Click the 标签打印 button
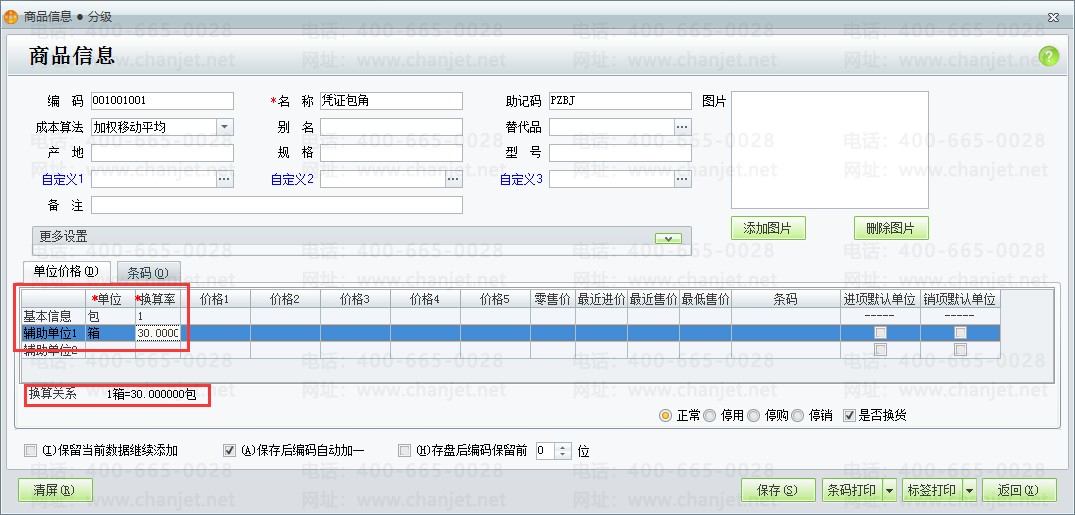This screenshot has height=515, width=1075. [932, 490]
